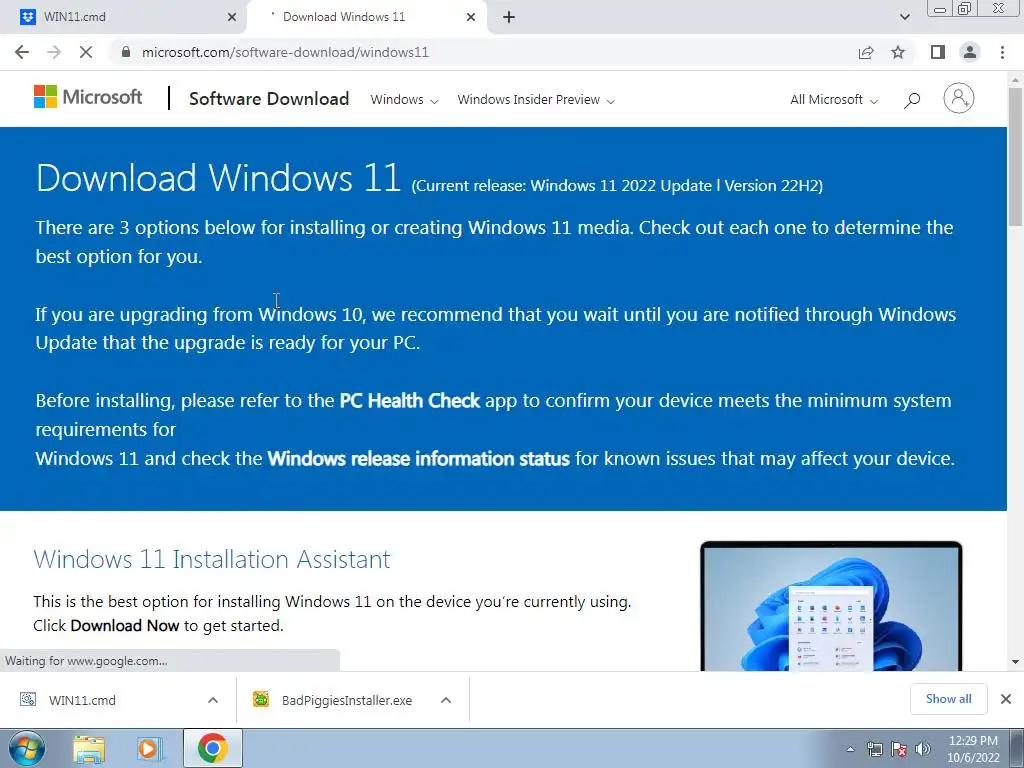Click the browser back arrow
The image size is (1024, 768).
[x=22, y=52]
